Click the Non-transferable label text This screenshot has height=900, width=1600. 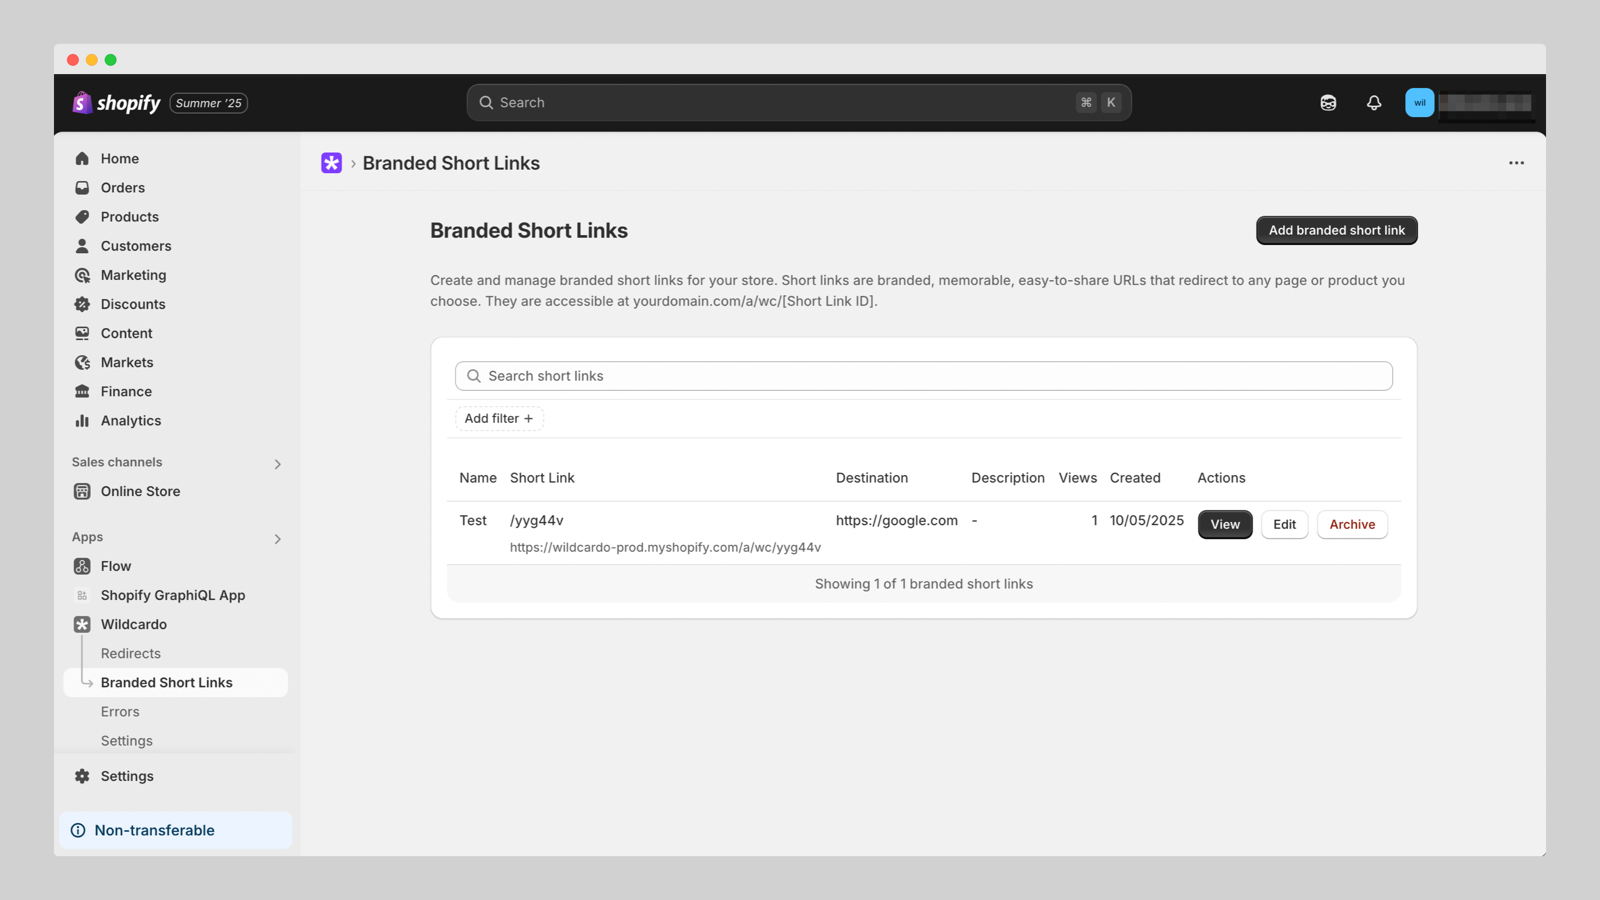(x=155, y=830)
